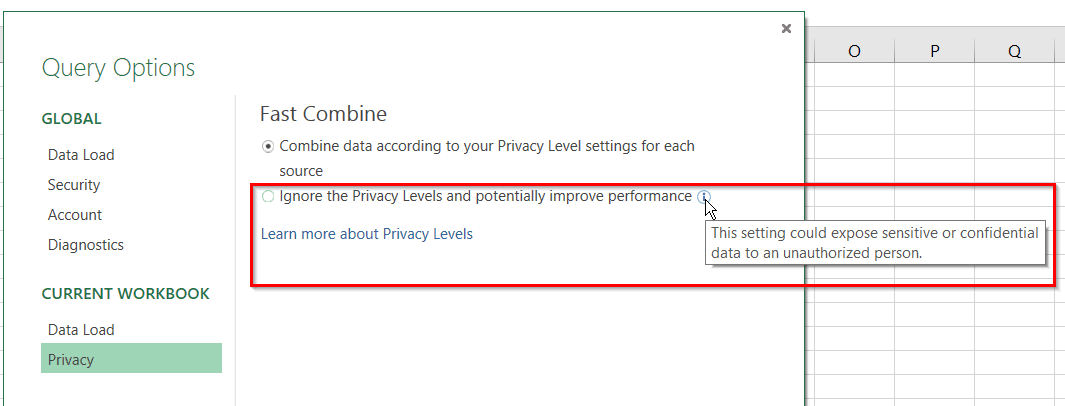The width and height of the screenshot is (1065, 406).
Task: Select column P header
Action: 934,52
